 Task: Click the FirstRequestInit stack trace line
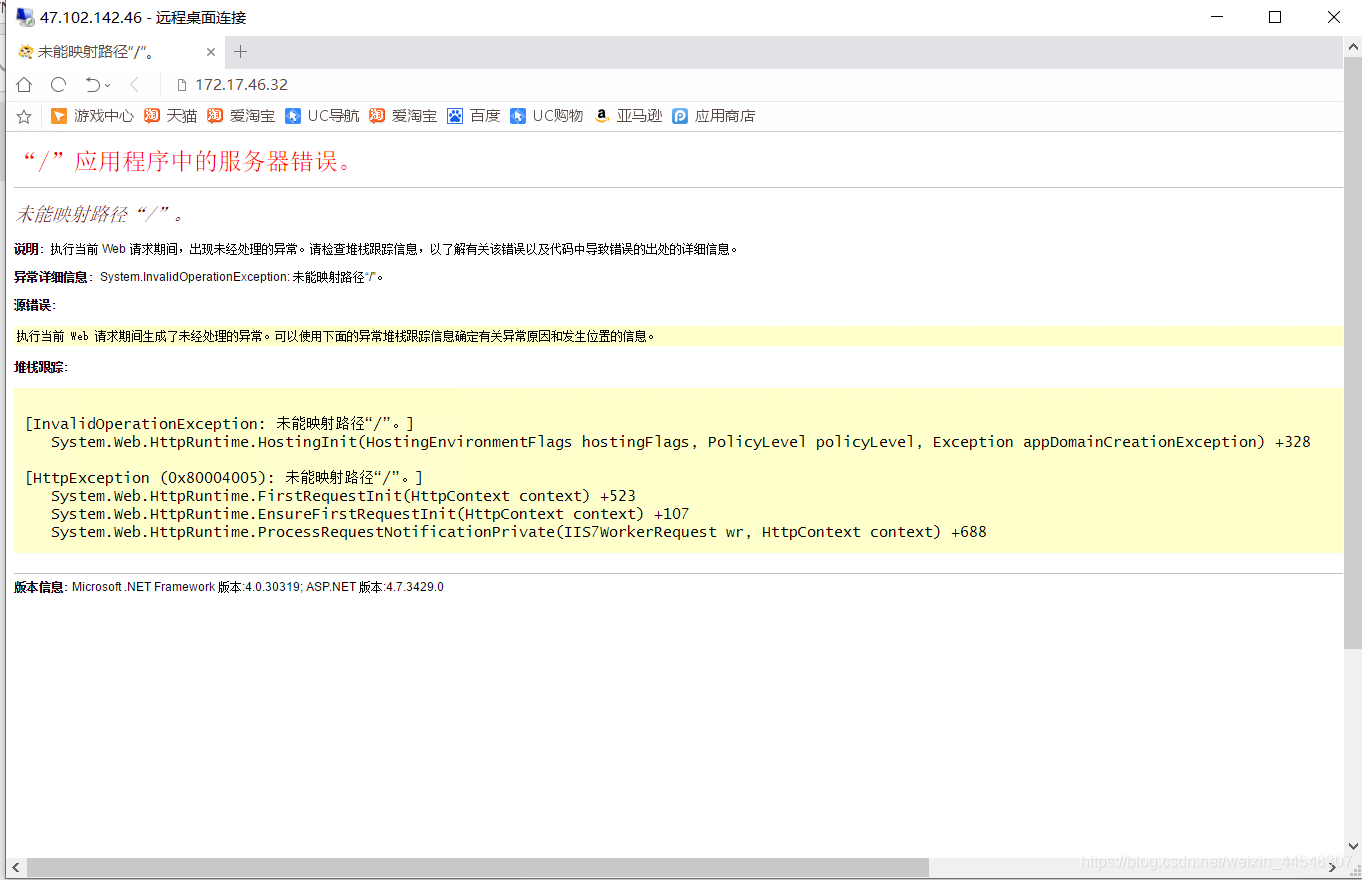[343, 496]
